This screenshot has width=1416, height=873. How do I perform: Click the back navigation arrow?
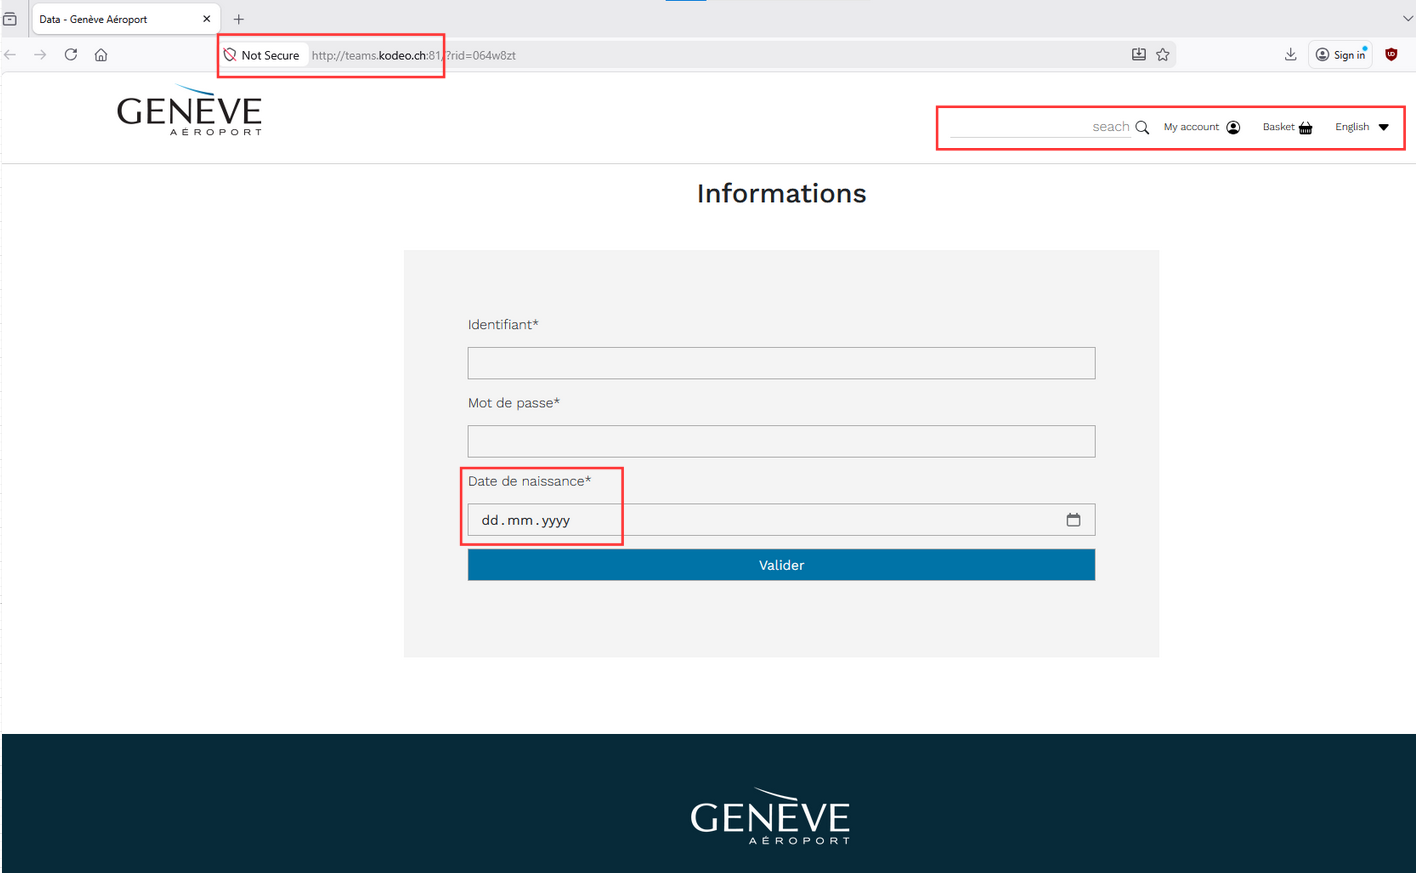[10, 55]
